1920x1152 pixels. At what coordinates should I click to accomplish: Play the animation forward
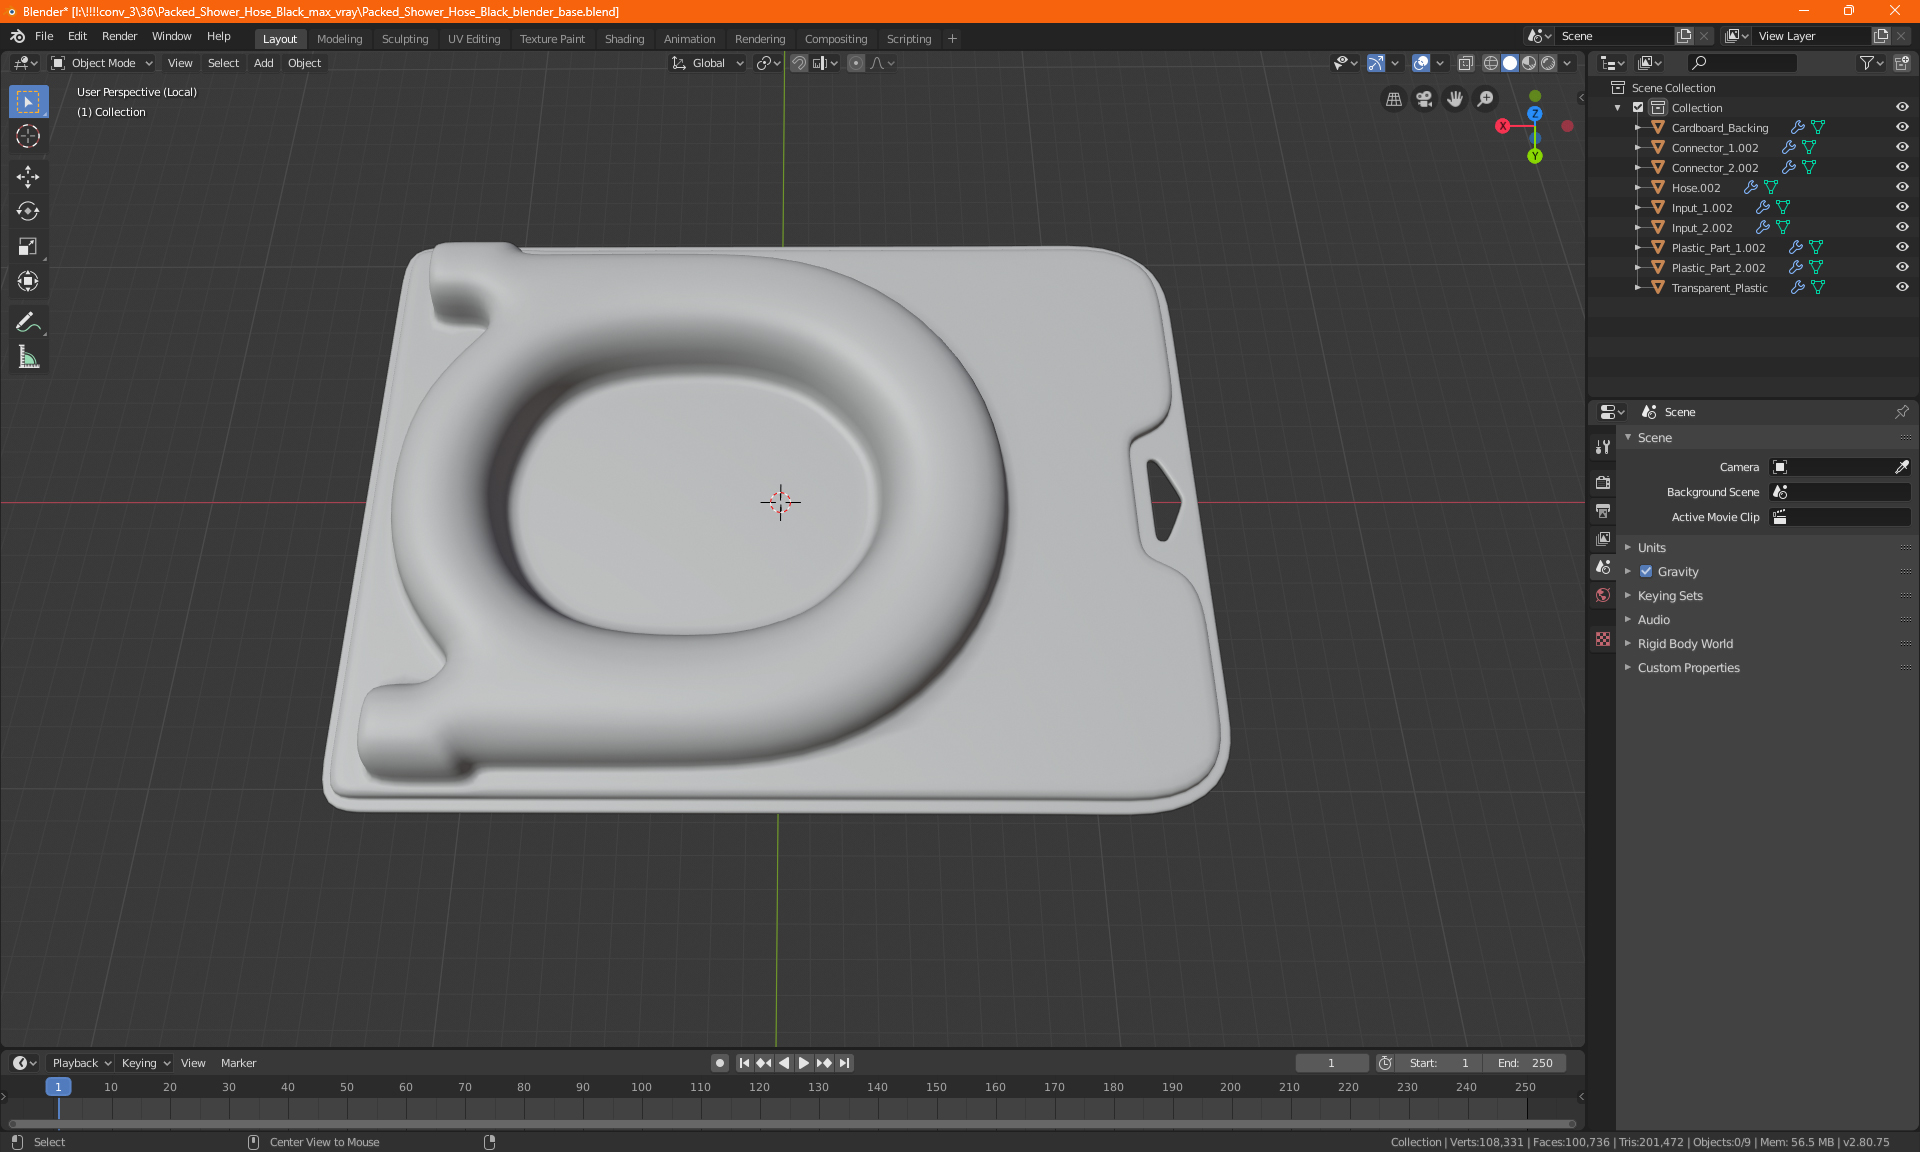click(x=803, y=1063)
